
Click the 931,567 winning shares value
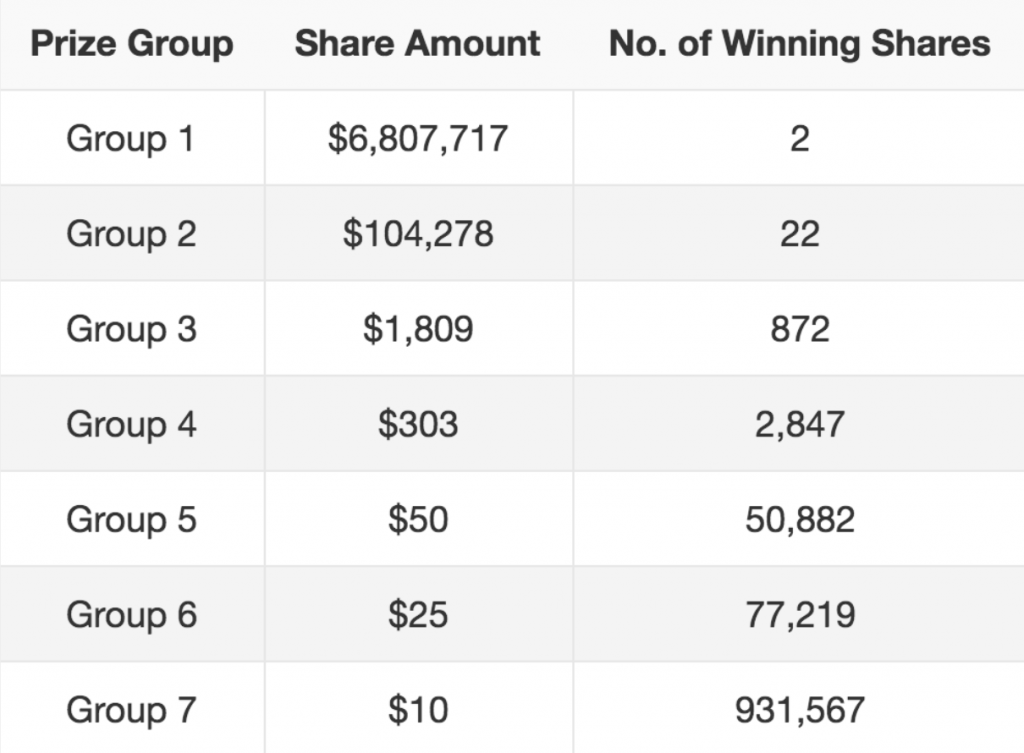pyautogui.click(x=800, y=710)
